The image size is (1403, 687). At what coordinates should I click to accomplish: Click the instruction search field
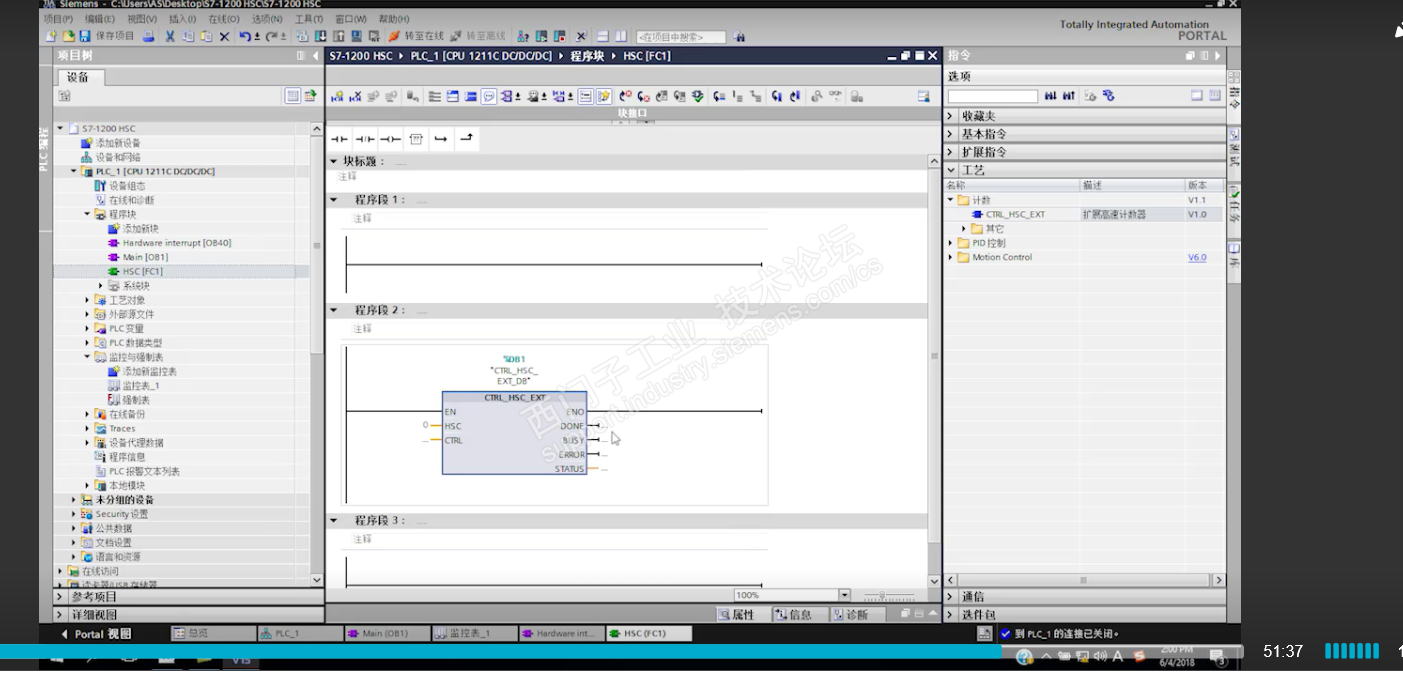pyautogui.click(x=993, y=96)
